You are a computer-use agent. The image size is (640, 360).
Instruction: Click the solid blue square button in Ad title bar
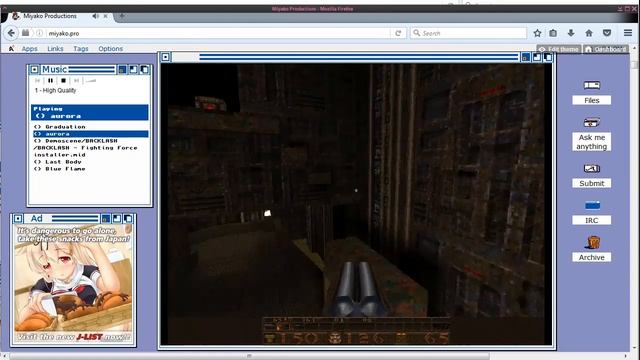tap(106, 219)
